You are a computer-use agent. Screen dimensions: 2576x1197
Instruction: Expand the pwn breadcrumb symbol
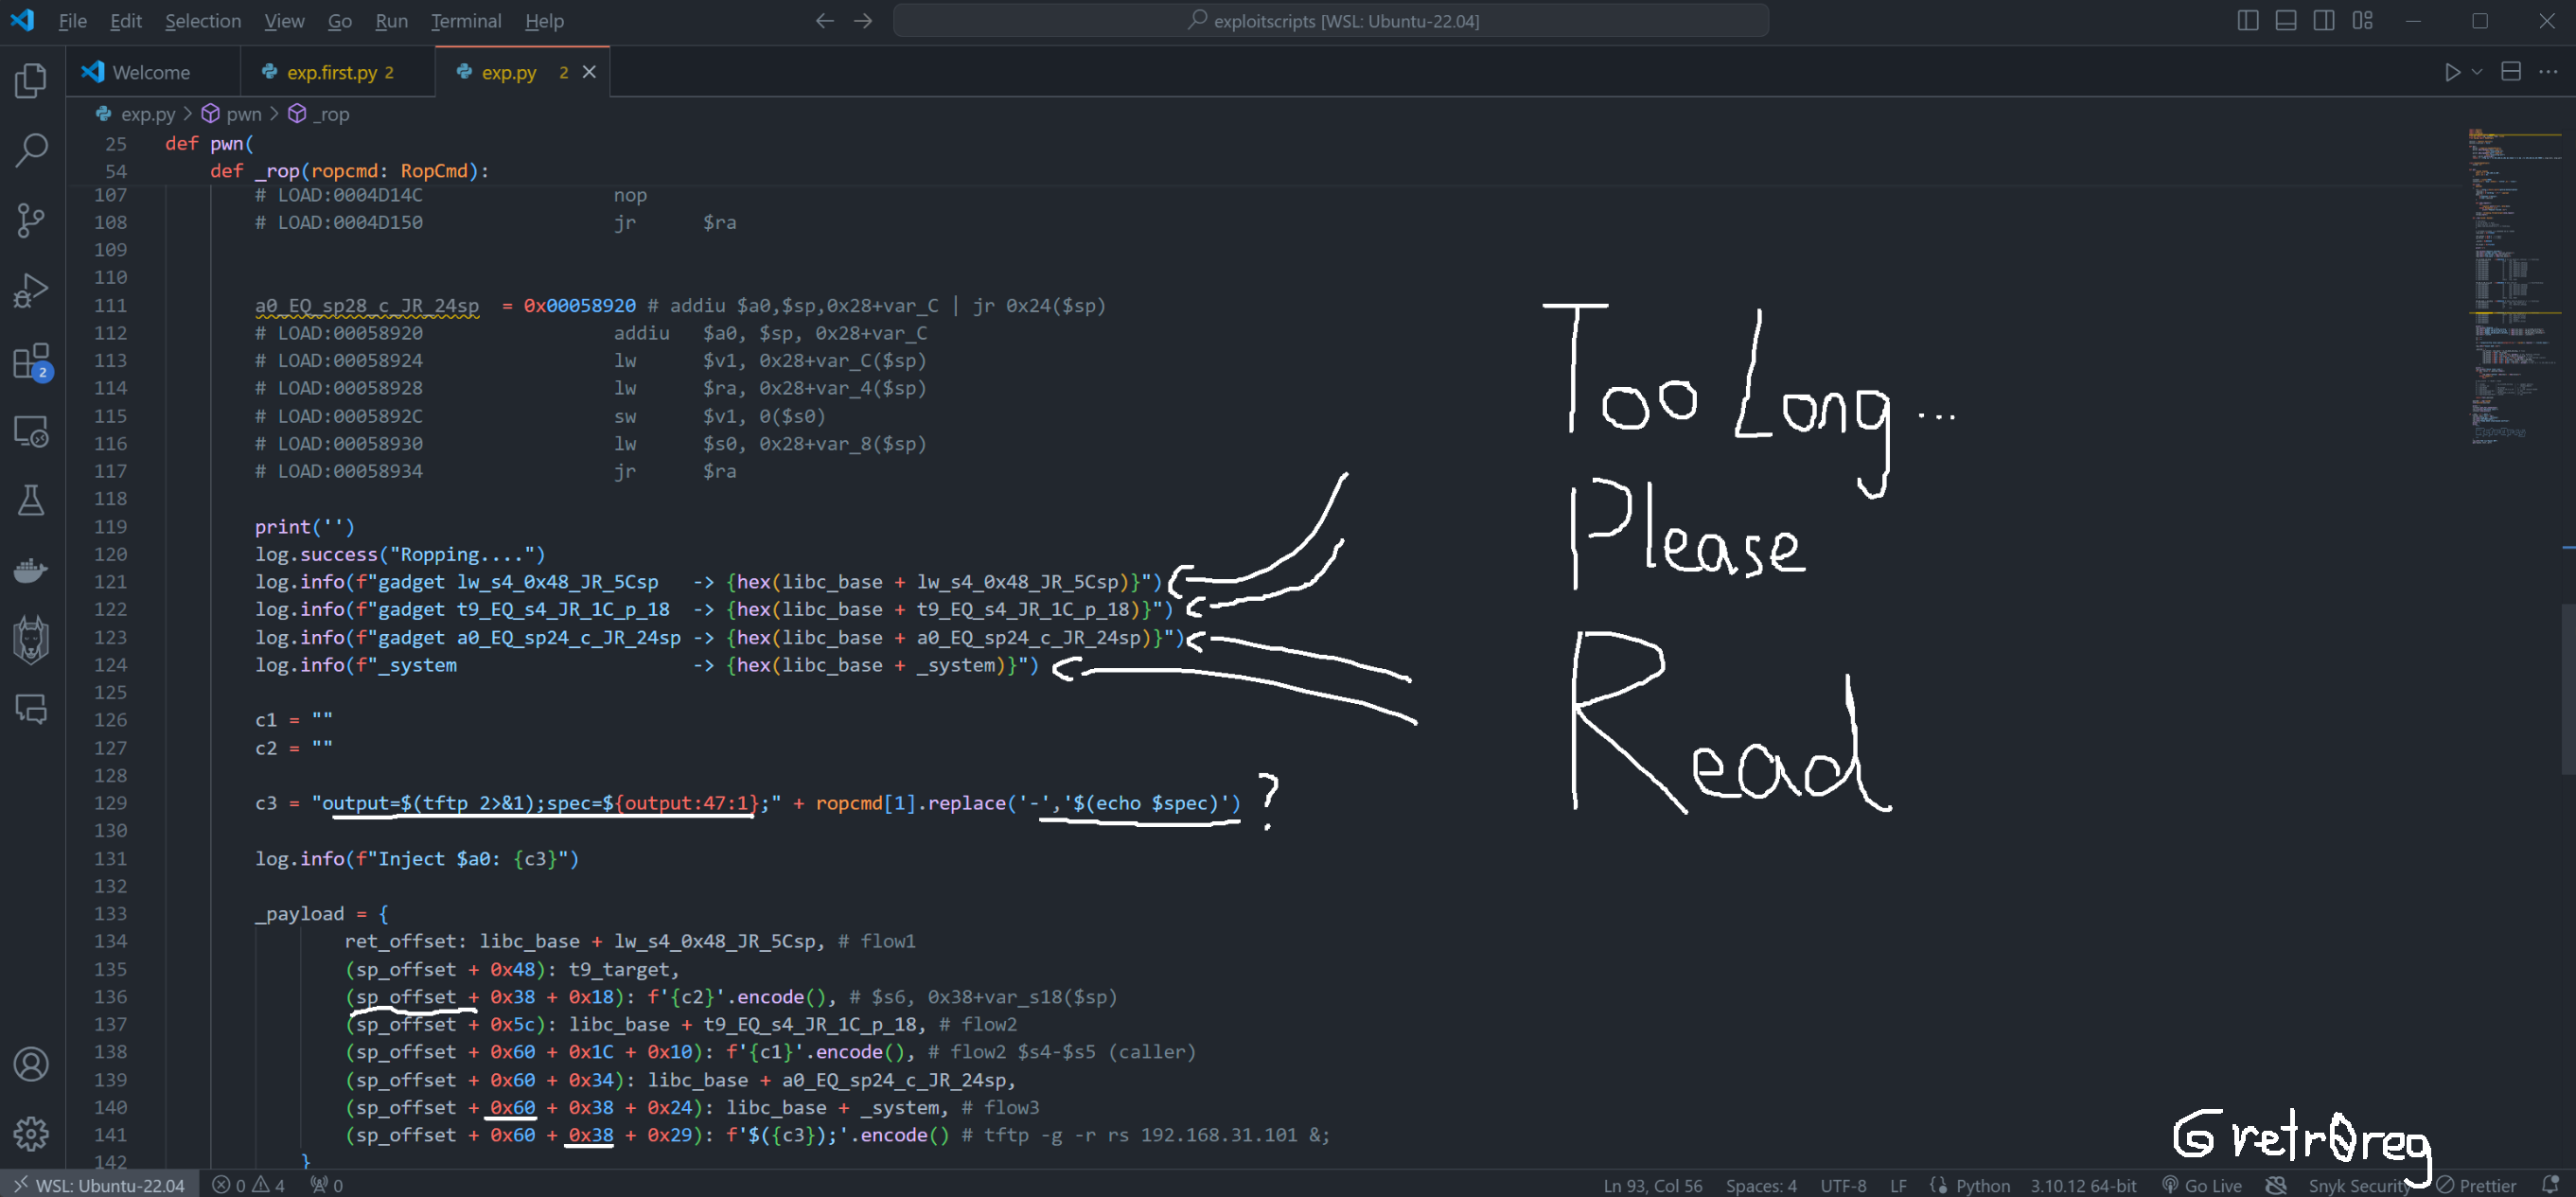tap(243, 114)
